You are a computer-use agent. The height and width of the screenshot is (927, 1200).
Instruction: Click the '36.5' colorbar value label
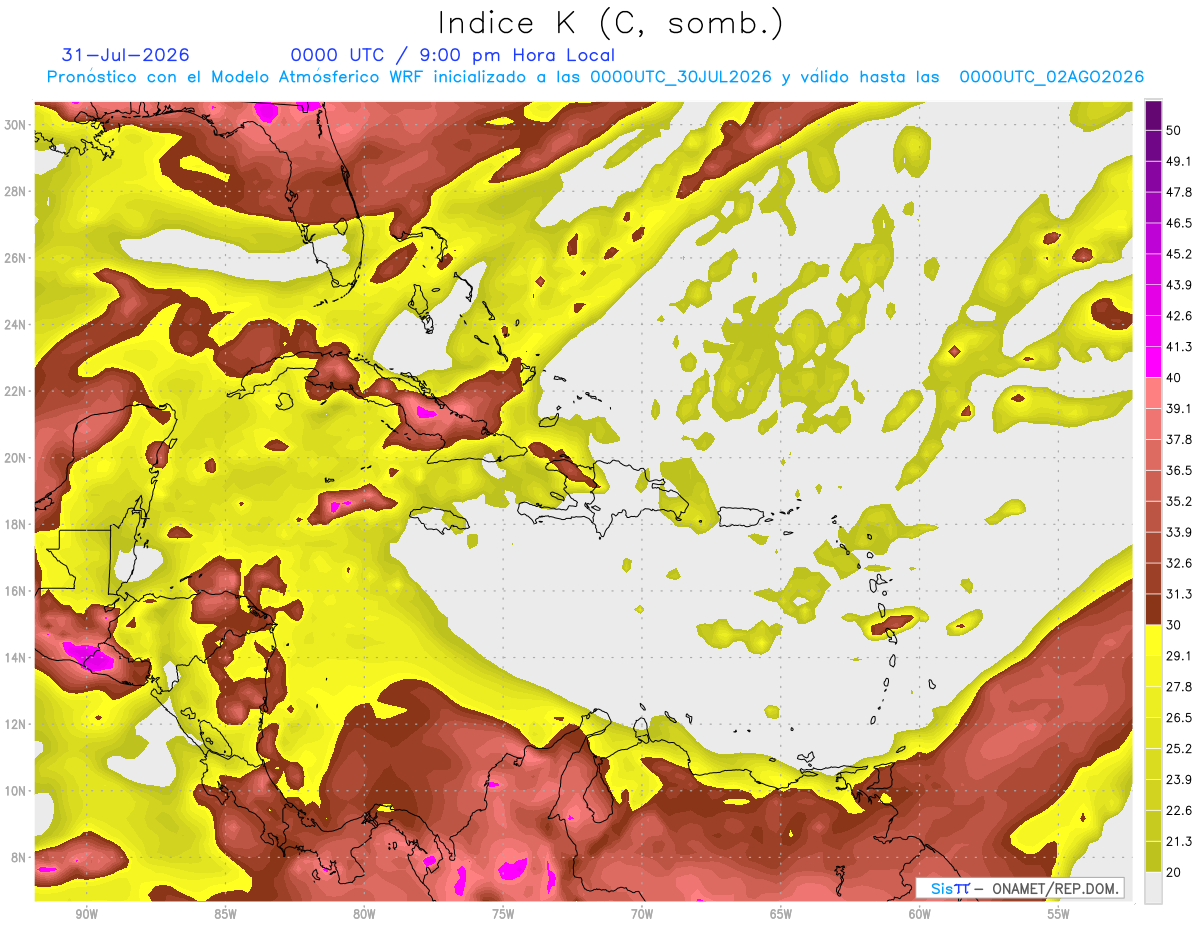[1179, 470]
